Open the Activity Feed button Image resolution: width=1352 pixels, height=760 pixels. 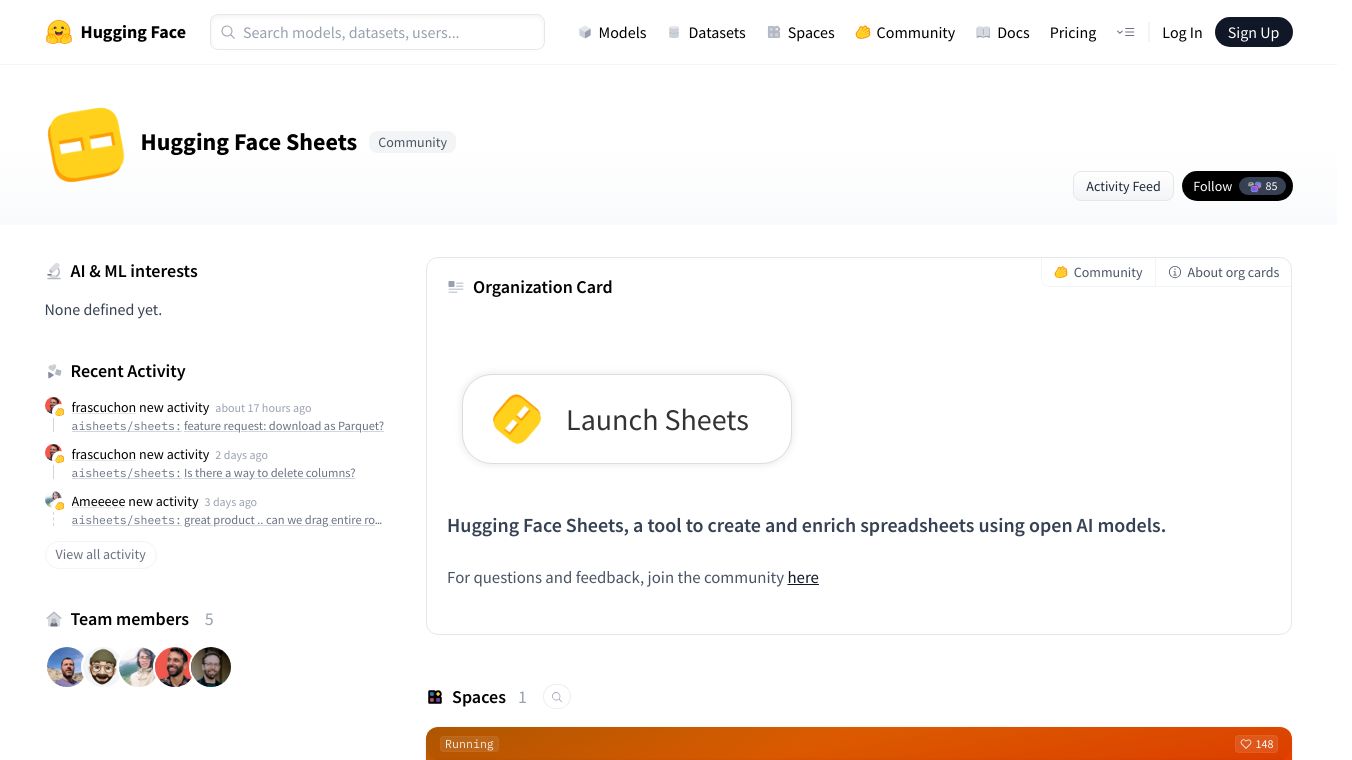[x=1122, y=186]
